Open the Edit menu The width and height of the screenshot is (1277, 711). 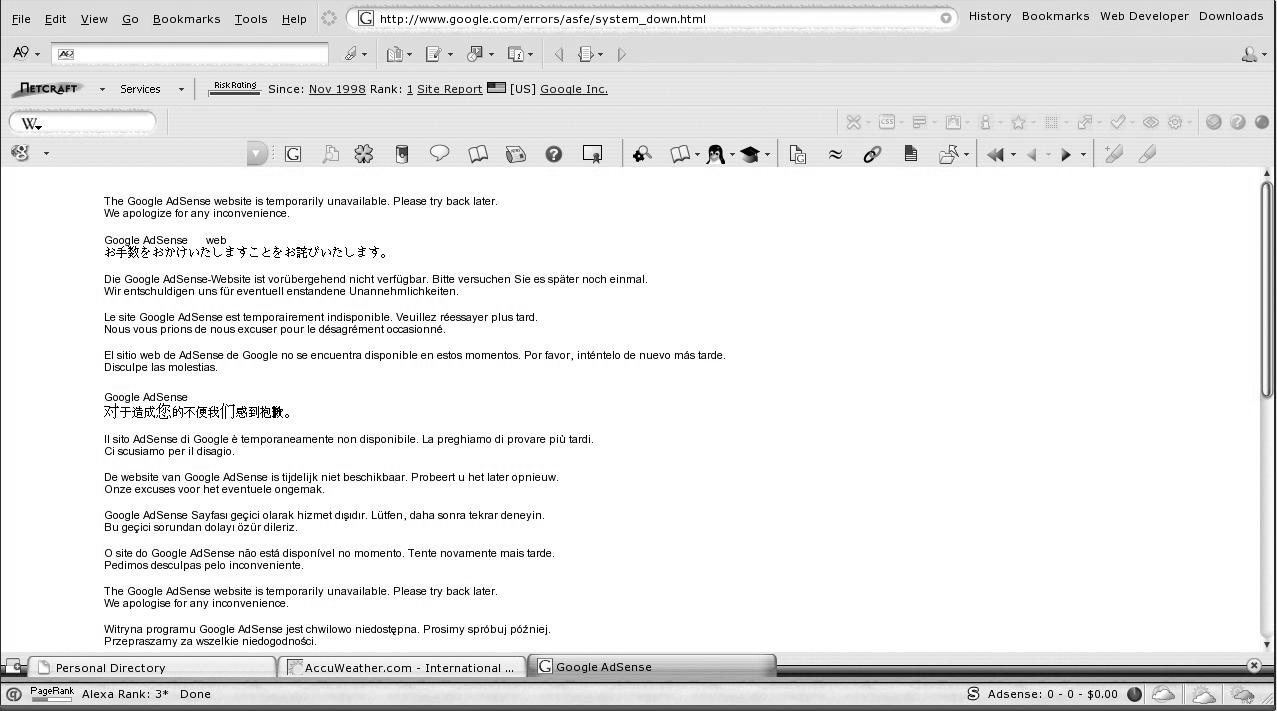tap(56, 19)
